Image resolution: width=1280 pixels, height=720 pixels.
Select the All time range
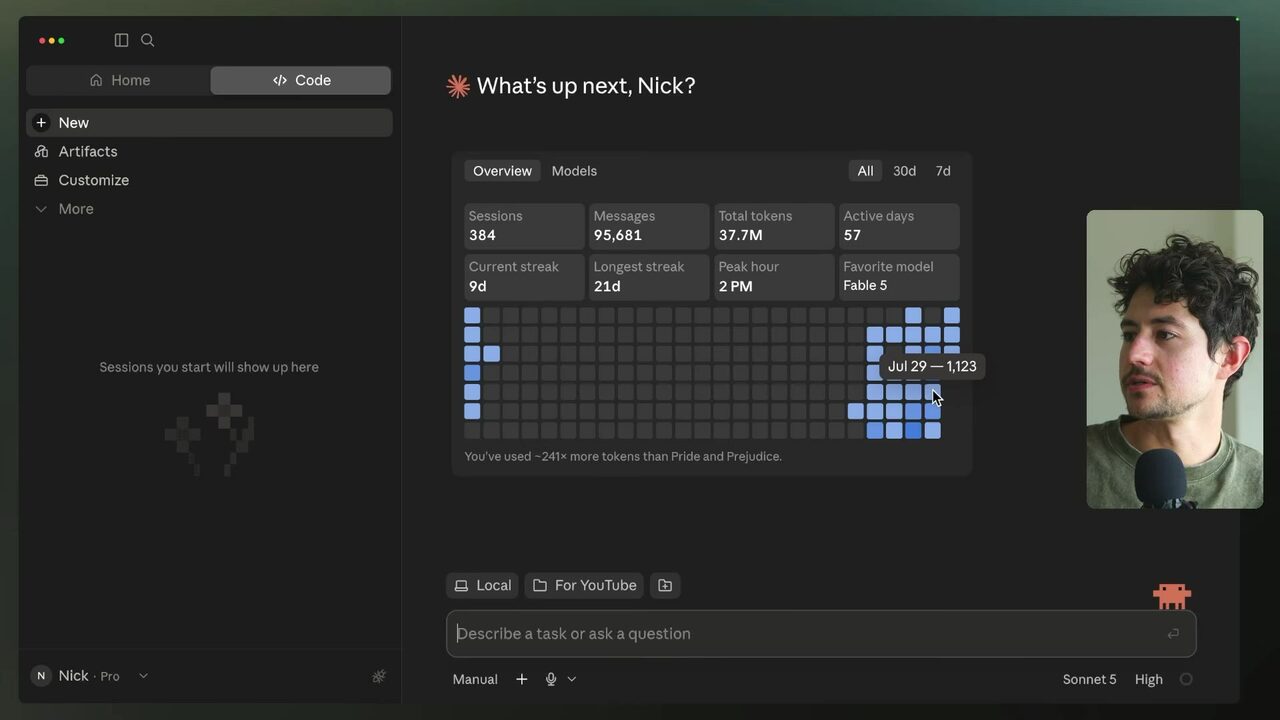click(x=865, y=171)
